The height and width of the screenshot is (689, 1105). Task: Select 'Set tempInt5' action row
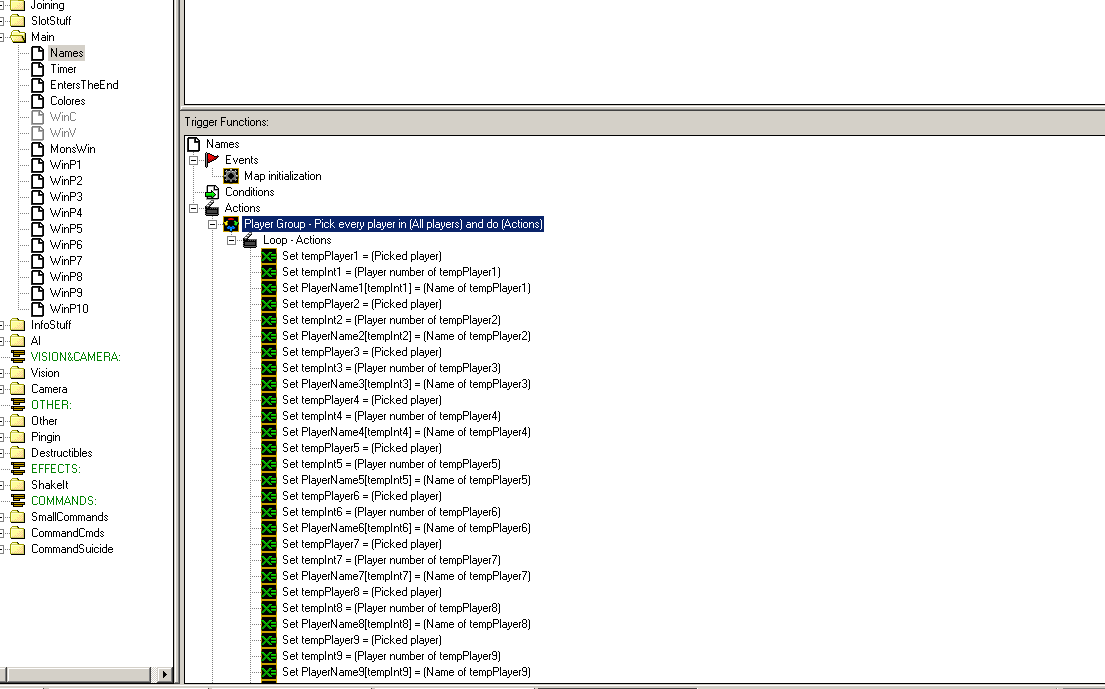[x=391, y=464]
